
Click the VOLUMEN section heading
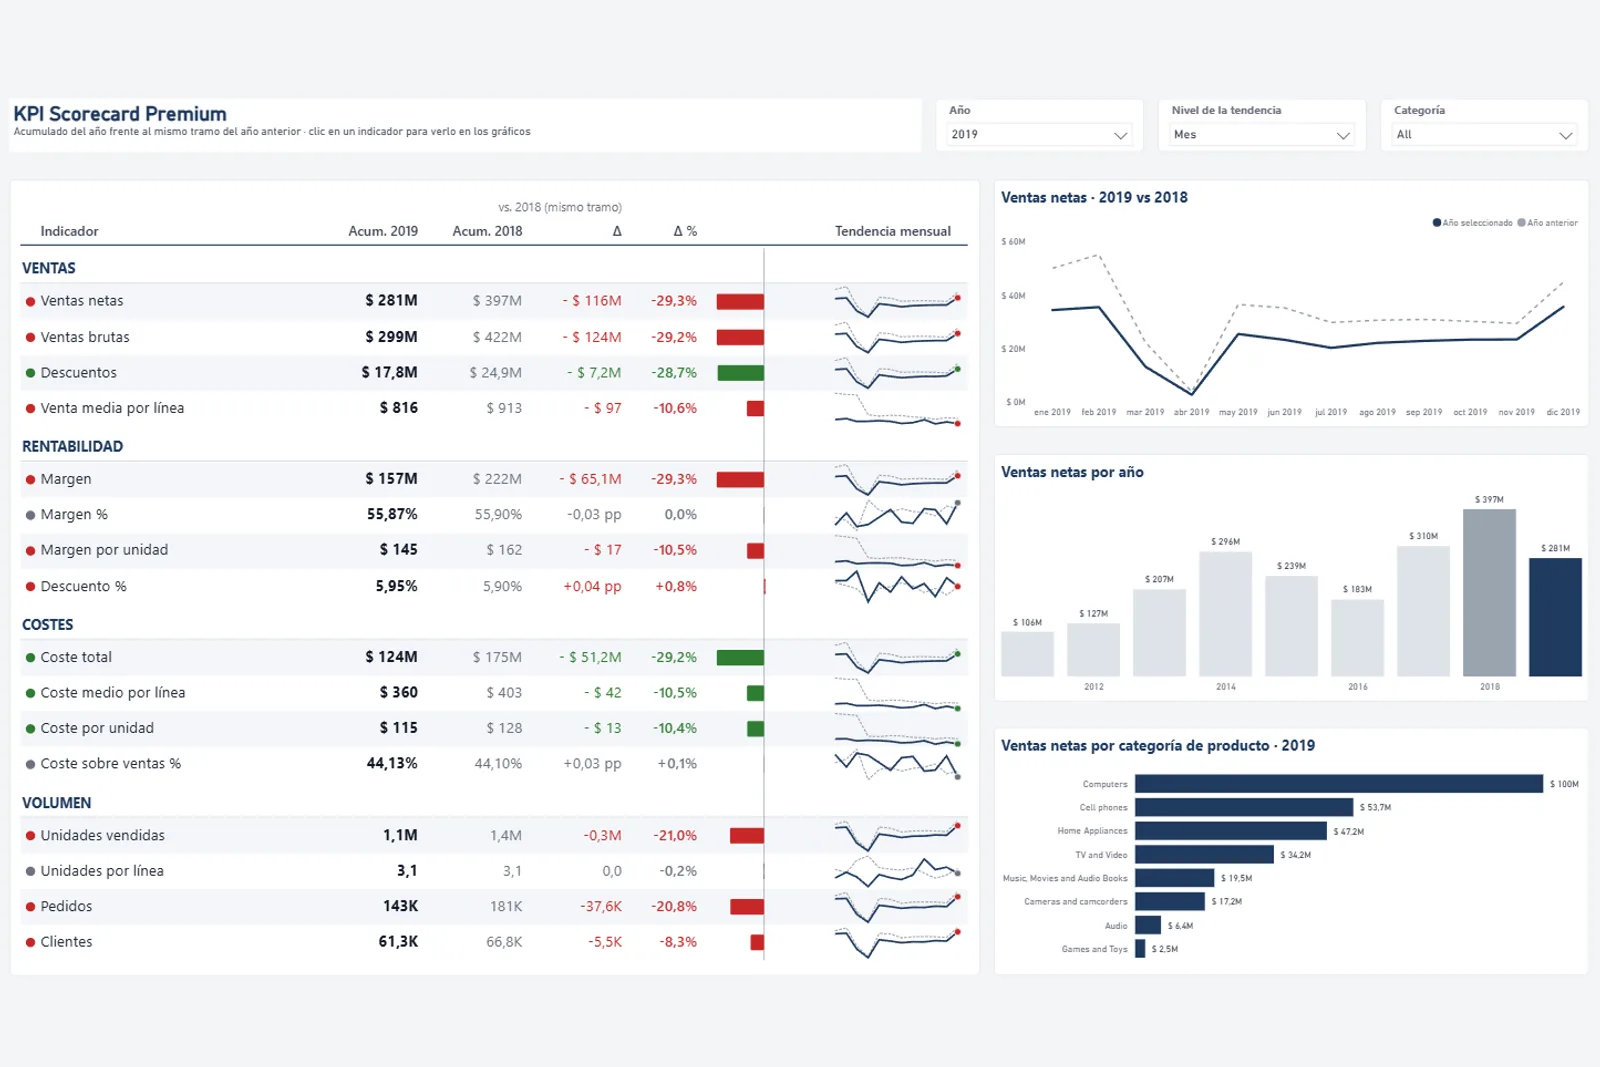click(57, 803)
